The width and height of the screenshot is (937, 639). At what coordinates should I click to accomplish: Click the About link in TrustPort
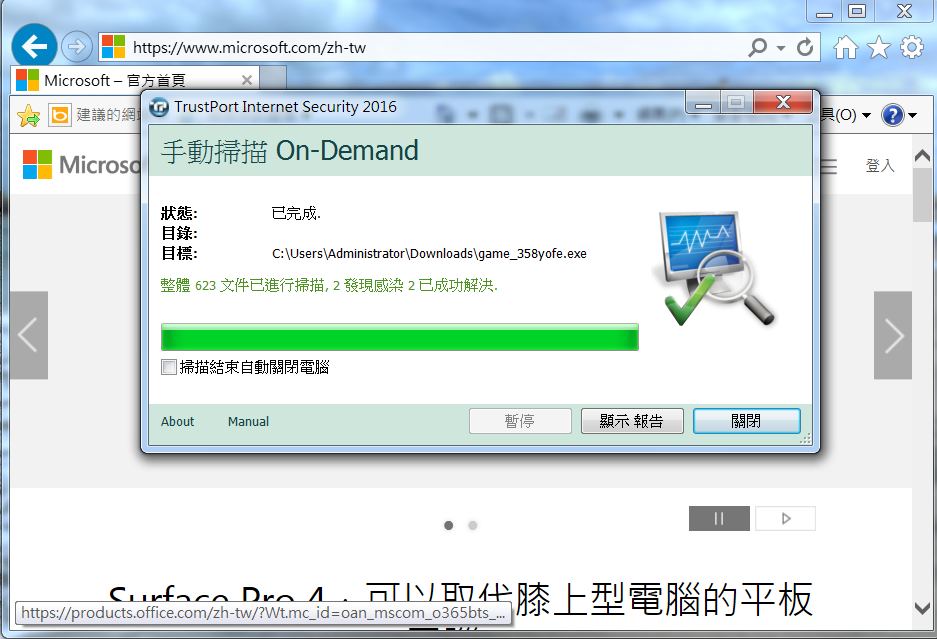click(x=177, y=421)
